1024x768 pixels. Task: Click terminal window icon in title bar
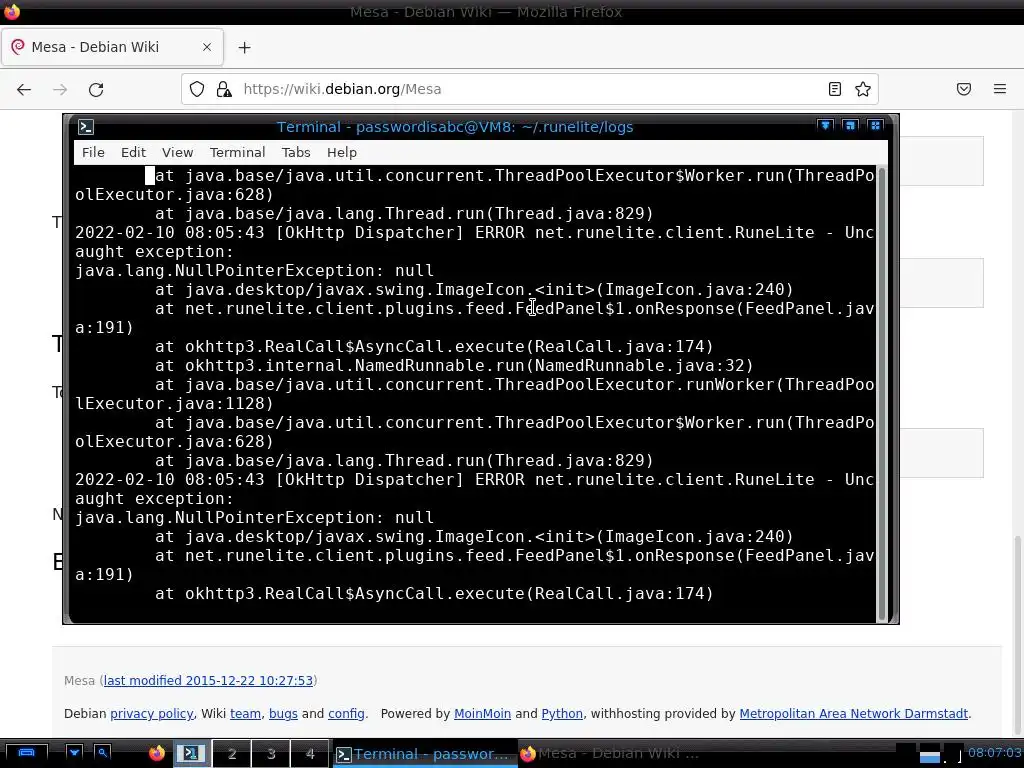coord(86,127)
